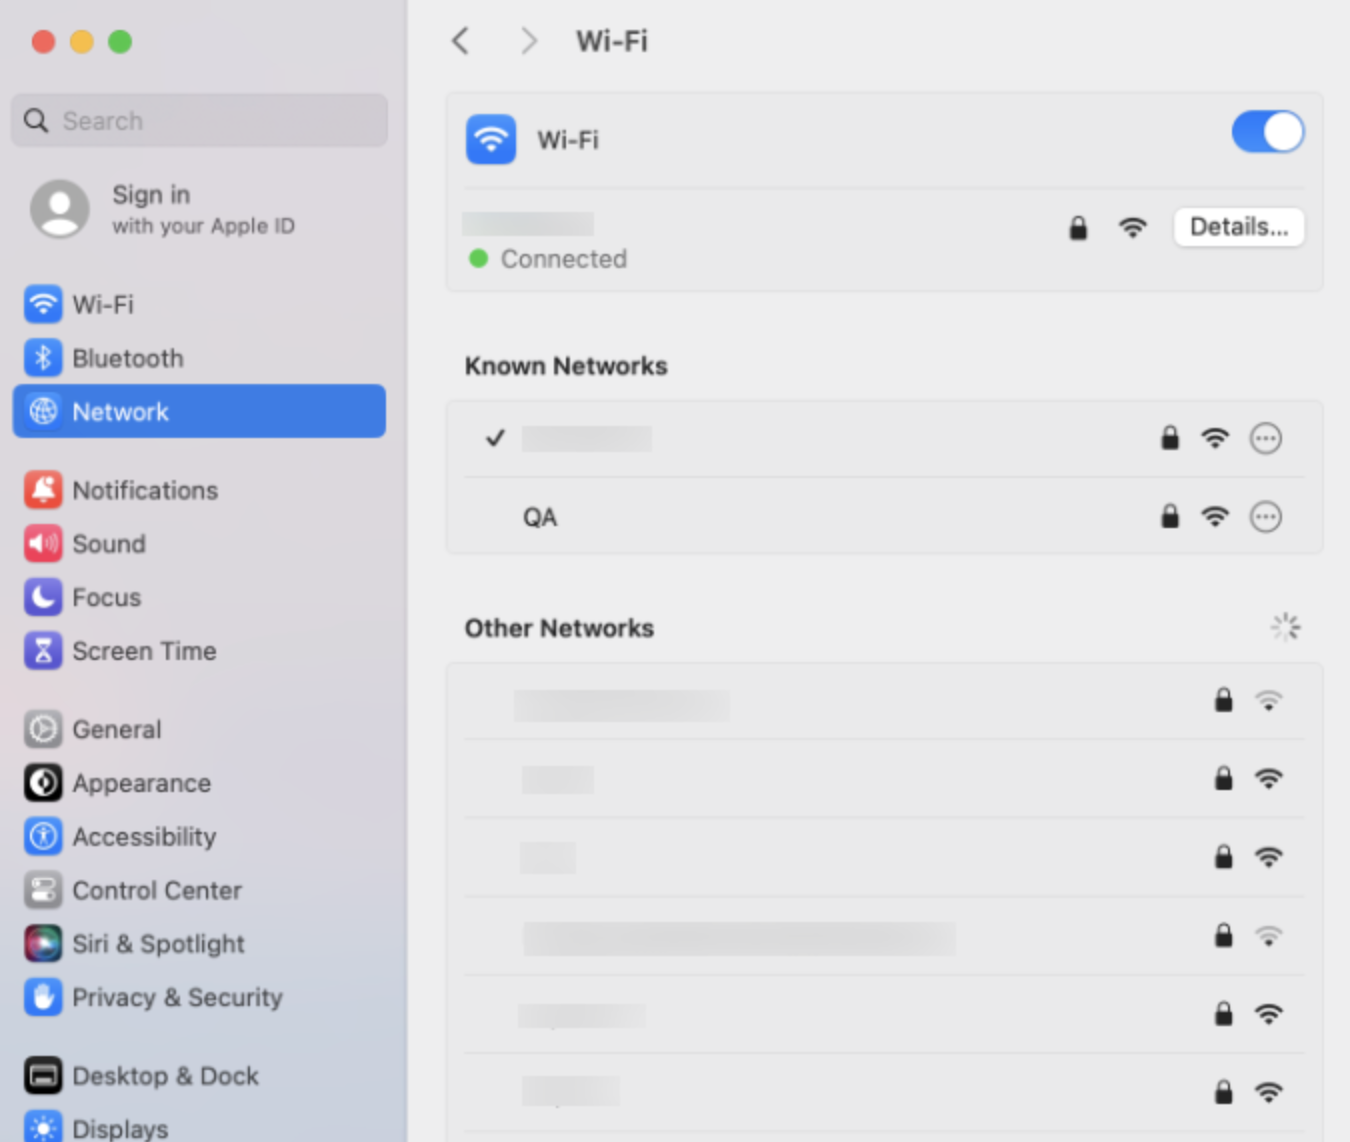Screen dimensions: 1350x1142
Task: Click the Apple ID avatar icon
Action: [60, 209]
